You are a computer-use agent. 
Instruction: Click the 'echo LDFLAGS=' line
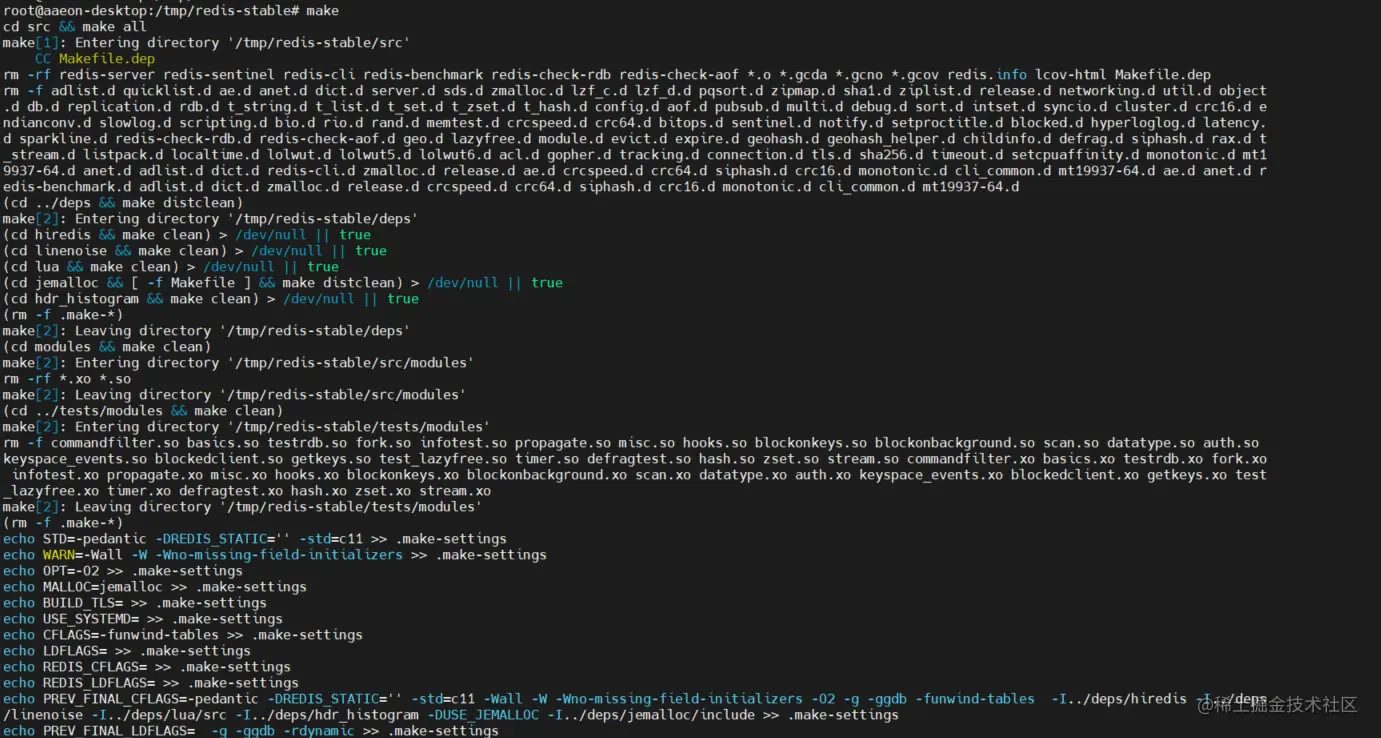[x=126, y=651]
